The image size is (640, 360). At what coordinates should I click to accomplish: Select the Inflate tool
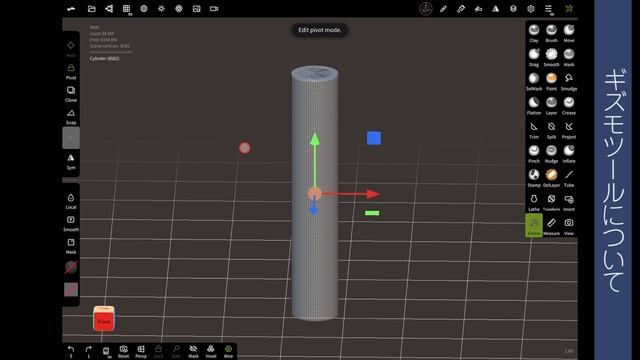(569, 154)
